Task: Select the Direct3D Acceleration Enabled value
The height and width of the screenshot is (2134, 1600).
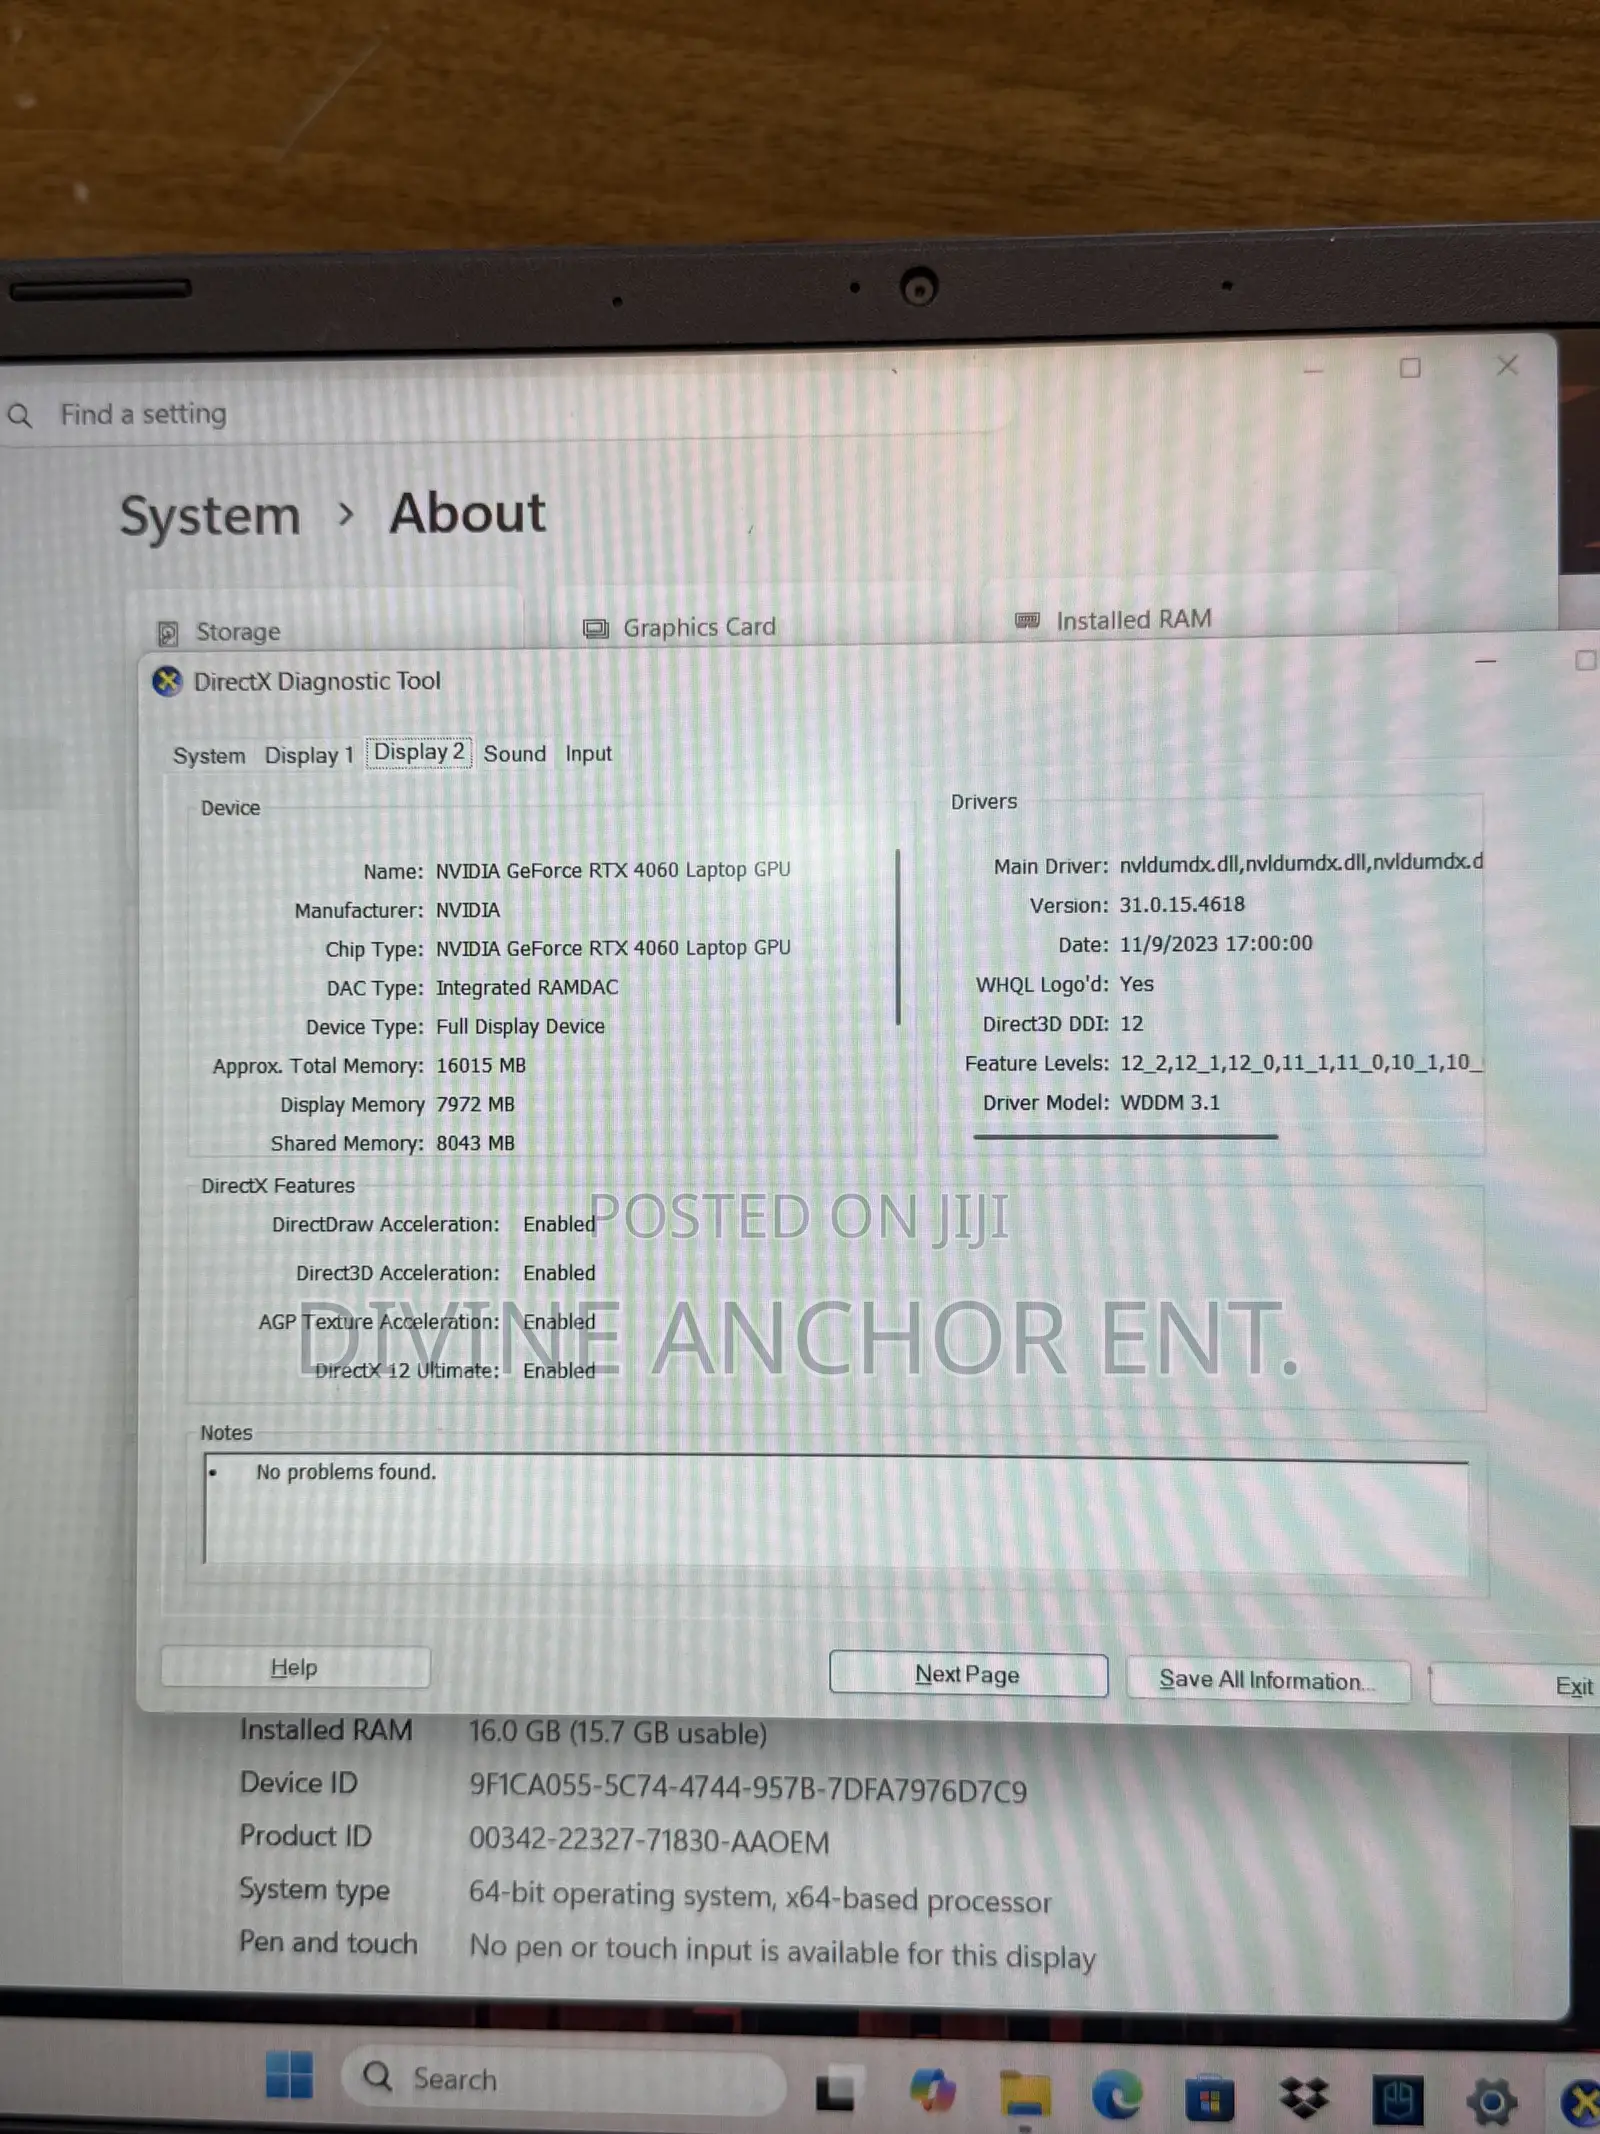Action: point(559,1273)
